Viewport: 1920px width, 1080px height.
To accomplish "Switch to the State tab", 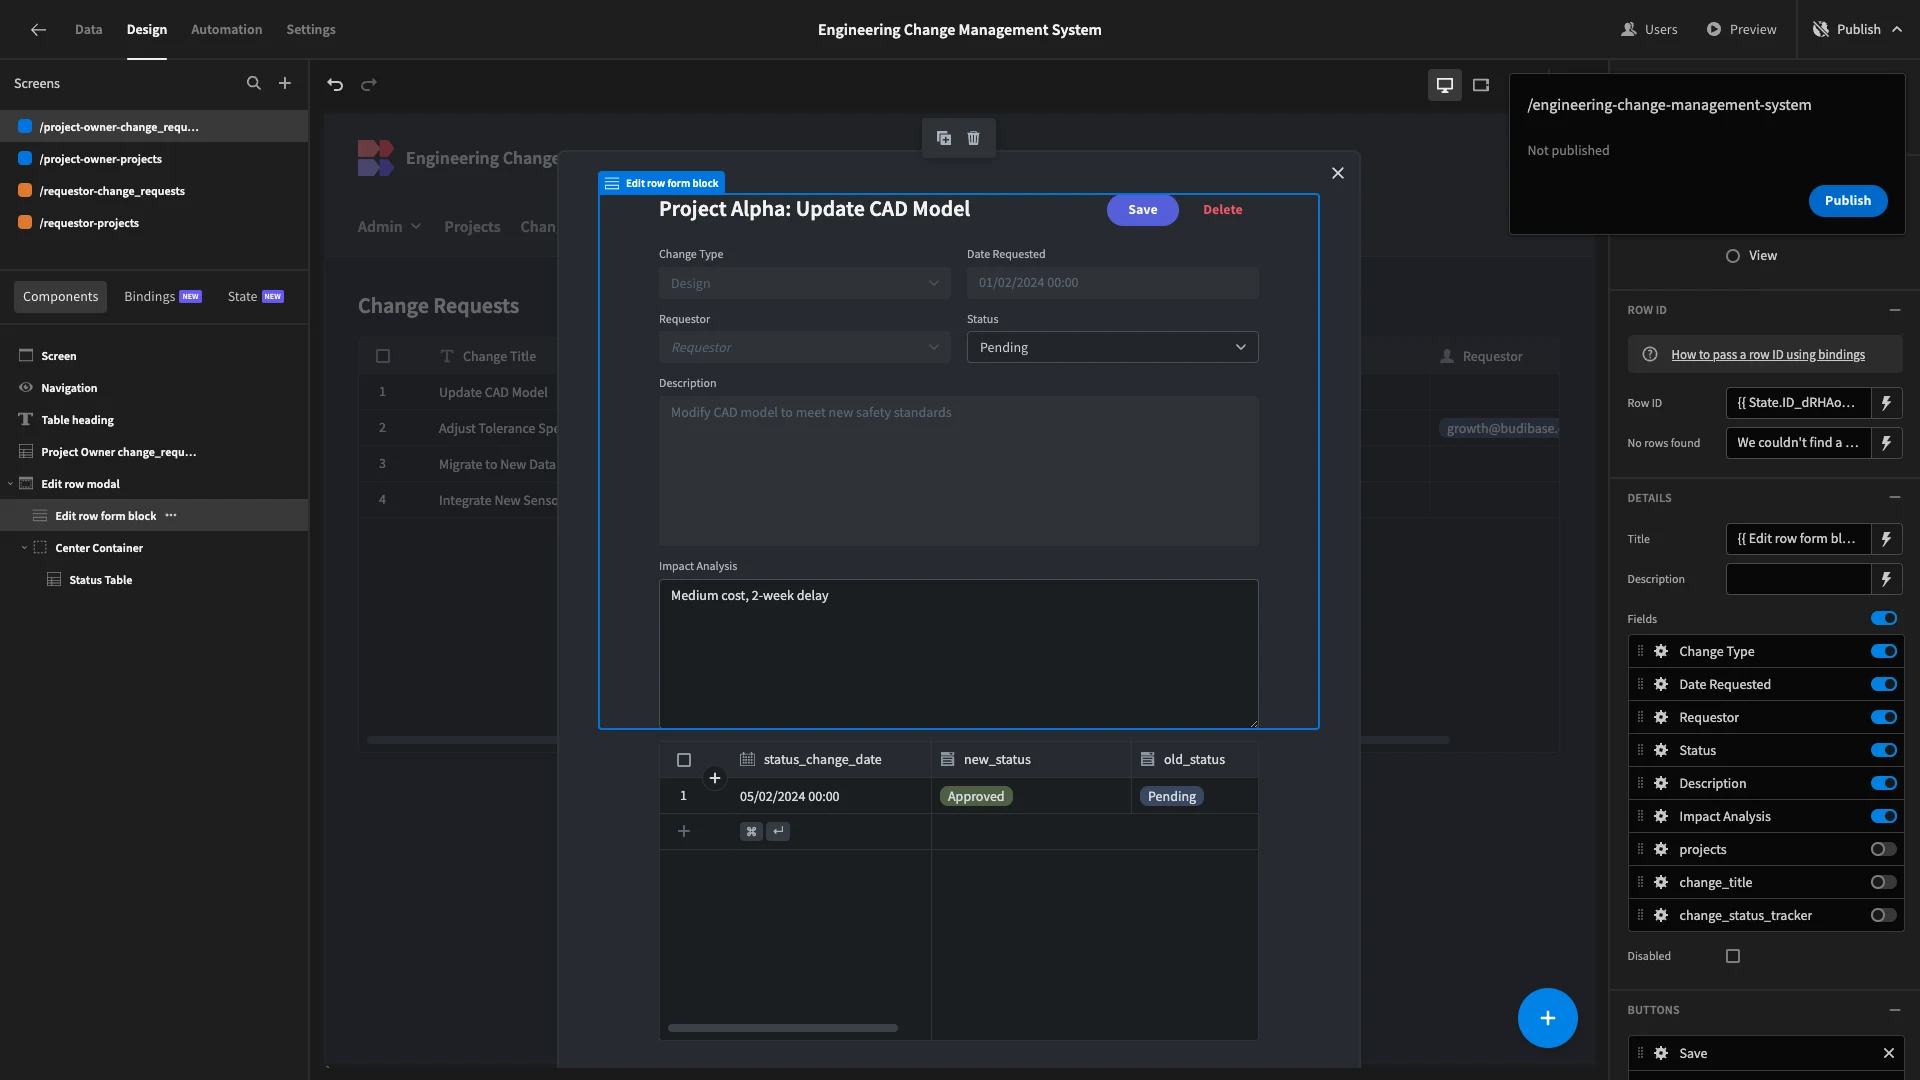I will 255,296.
